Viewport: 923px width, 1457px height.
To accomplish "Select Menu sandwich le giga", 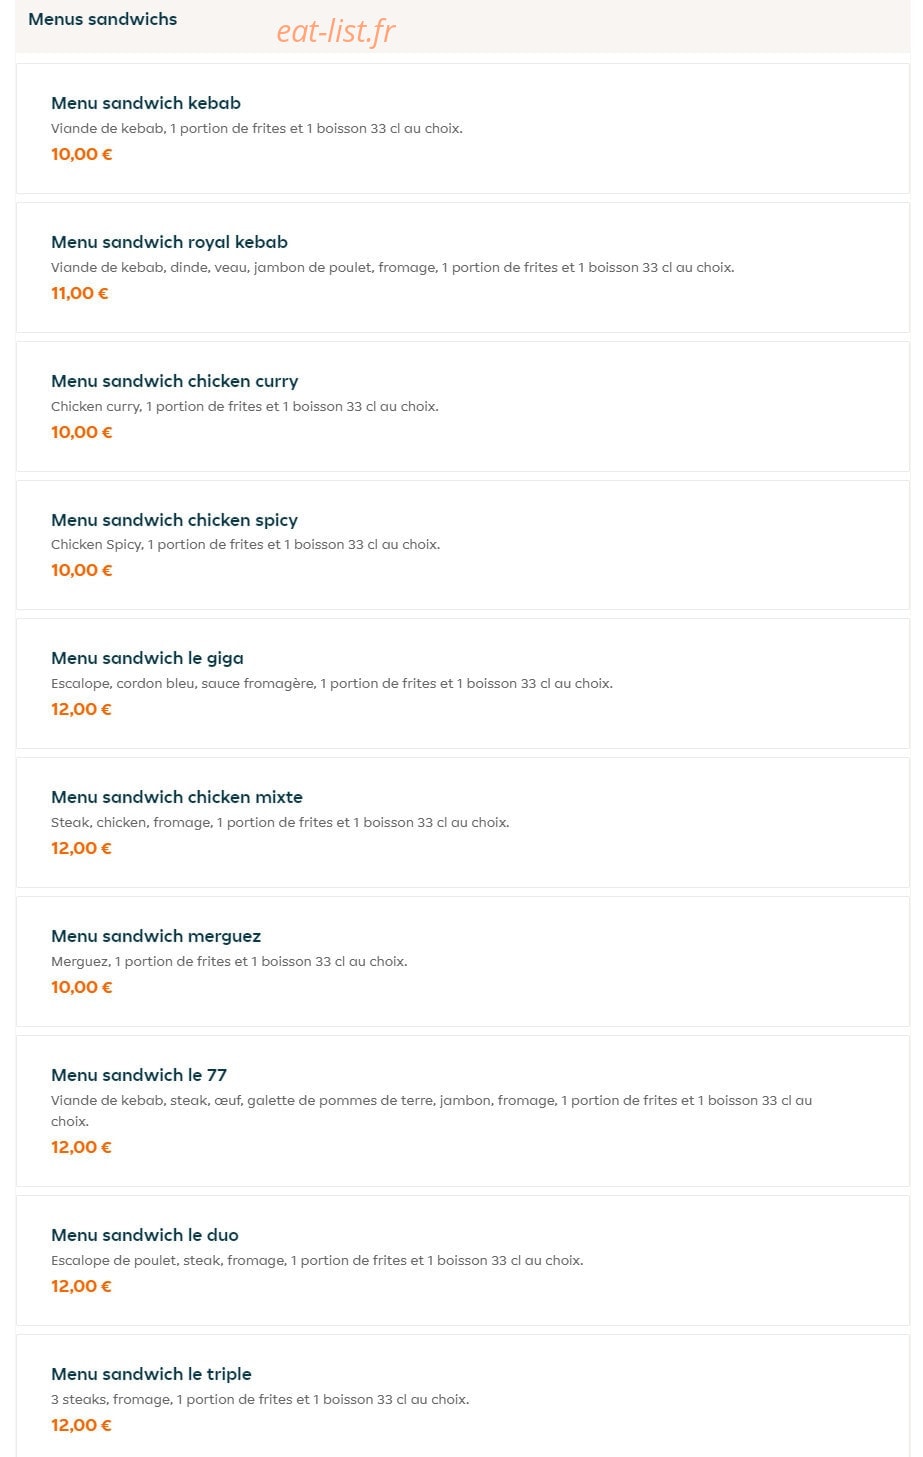I will [x=462, y=683].
